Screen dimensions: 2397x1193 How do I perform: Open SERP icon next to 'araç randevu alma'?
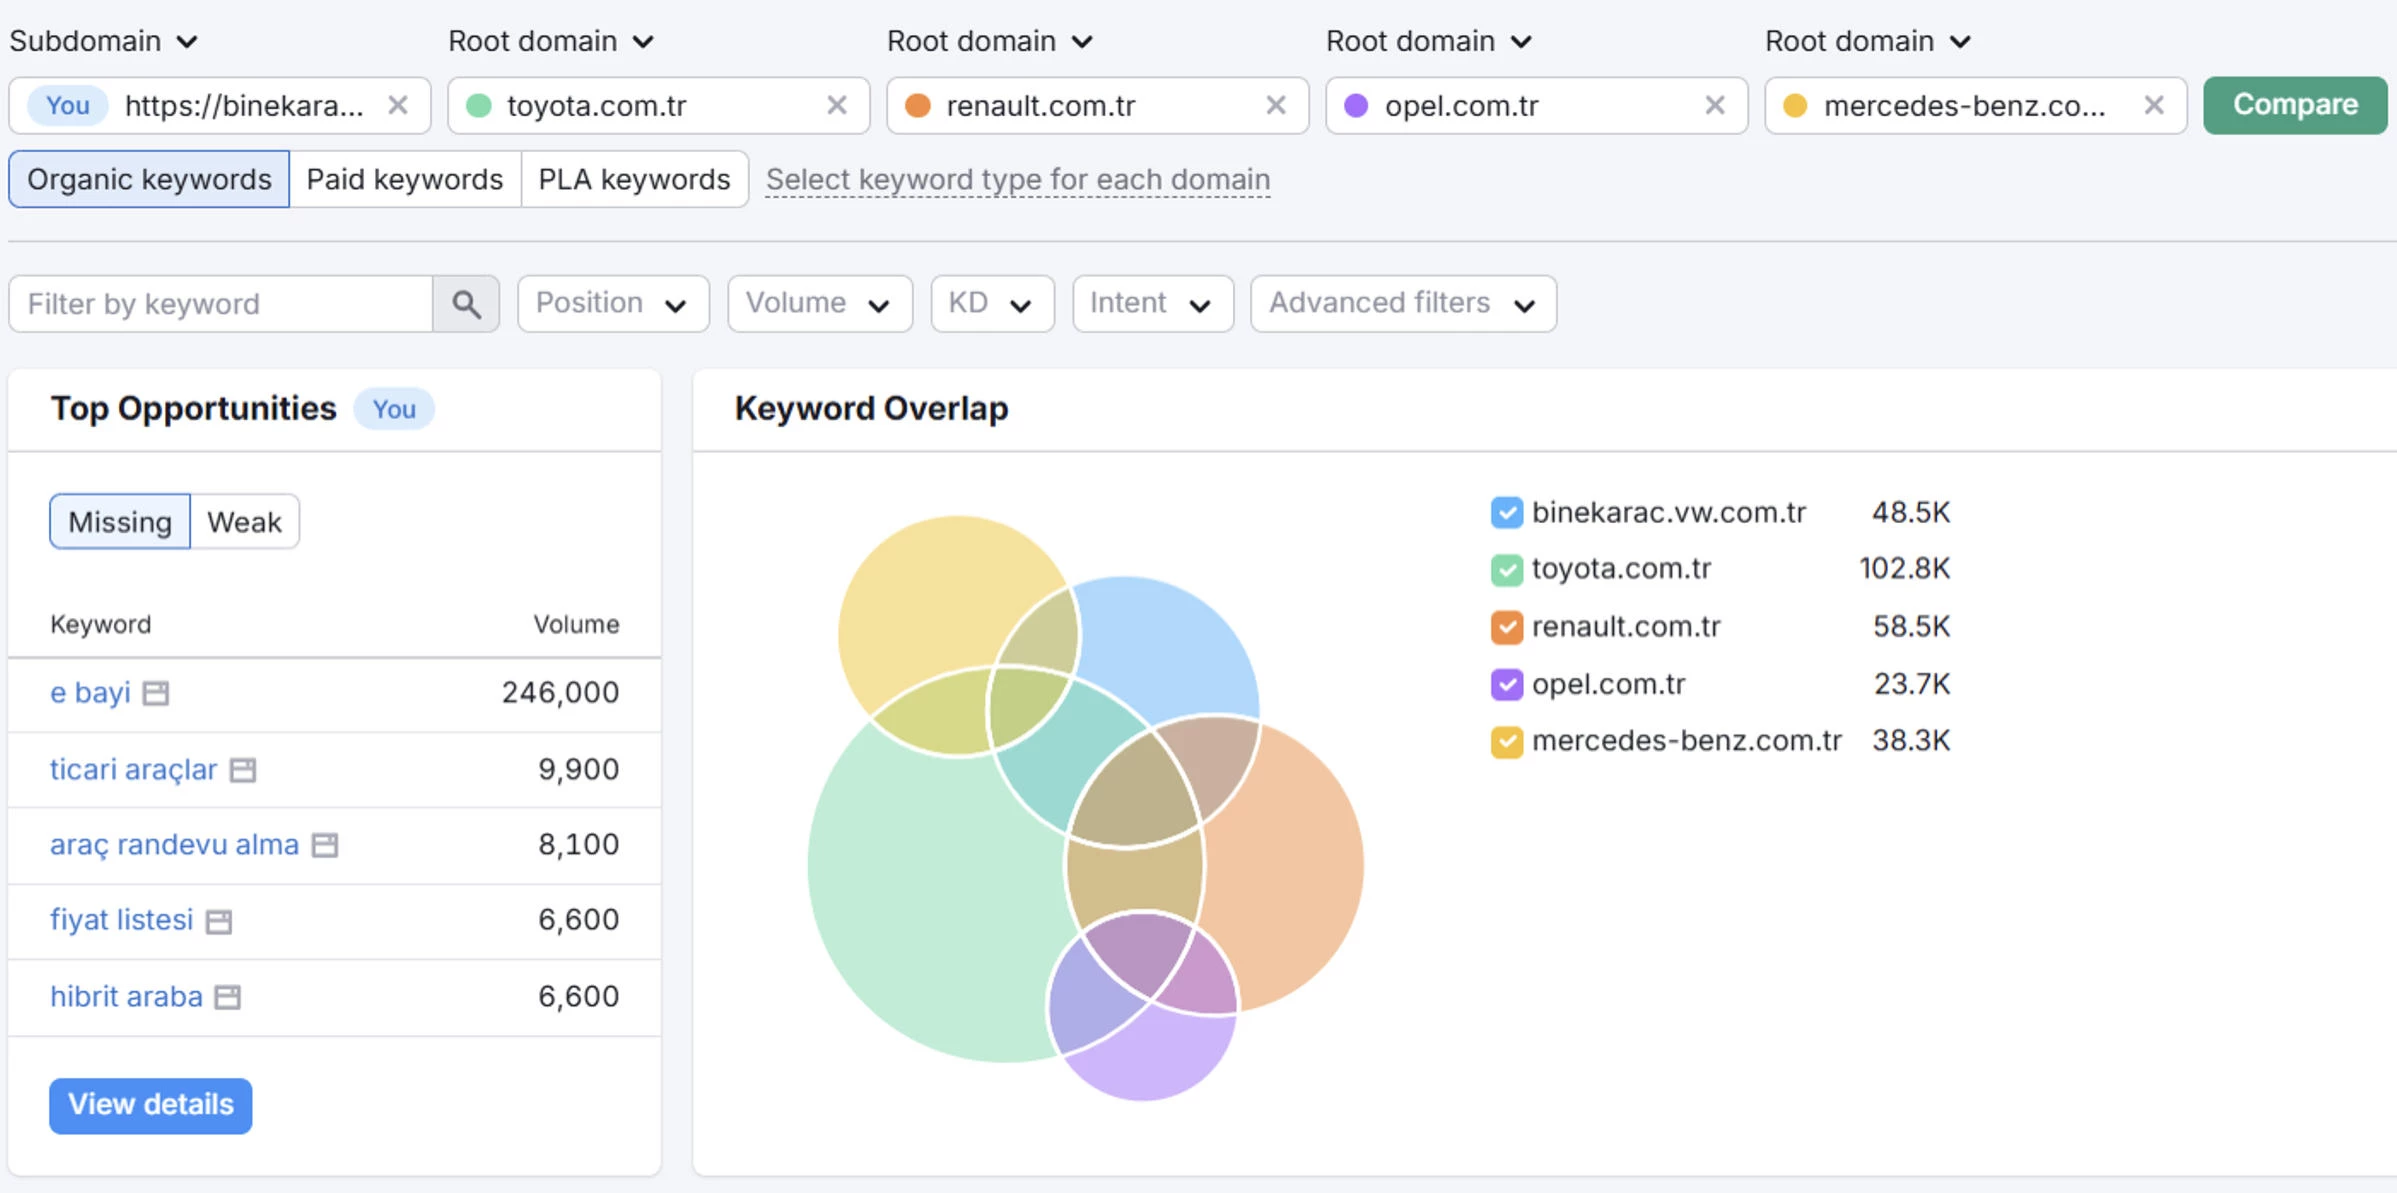point(325,845)
